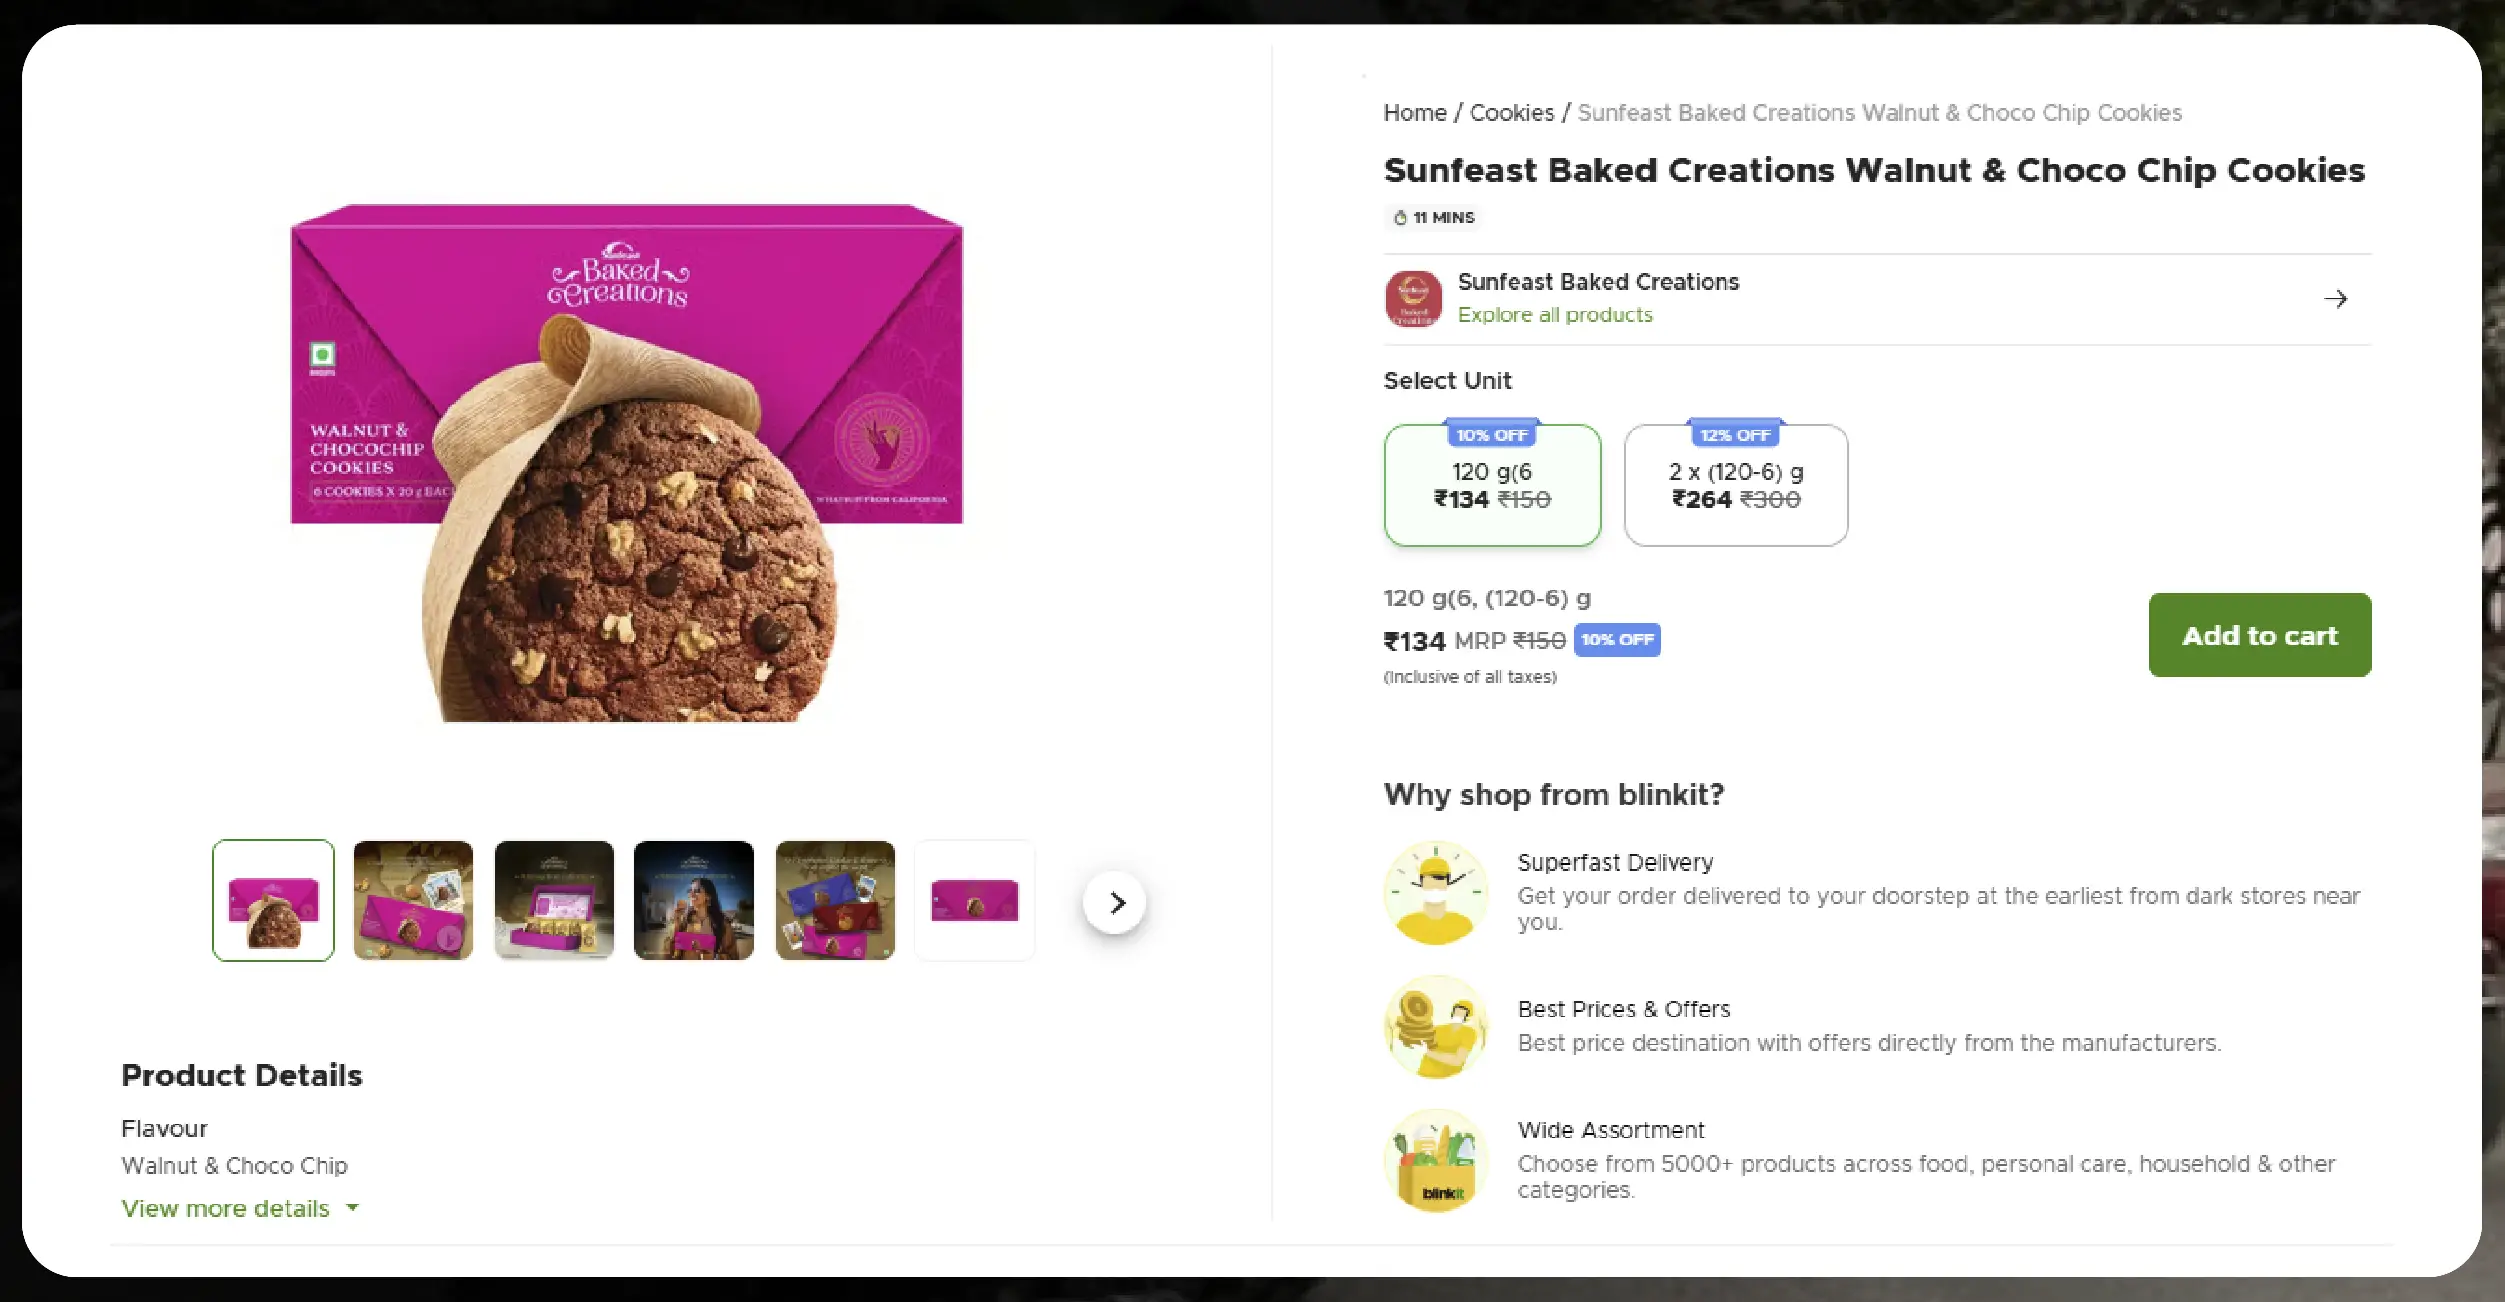Click the Best Prices & Offers coins icon
2505x1302 pixels.
tap(1436, 1027)
